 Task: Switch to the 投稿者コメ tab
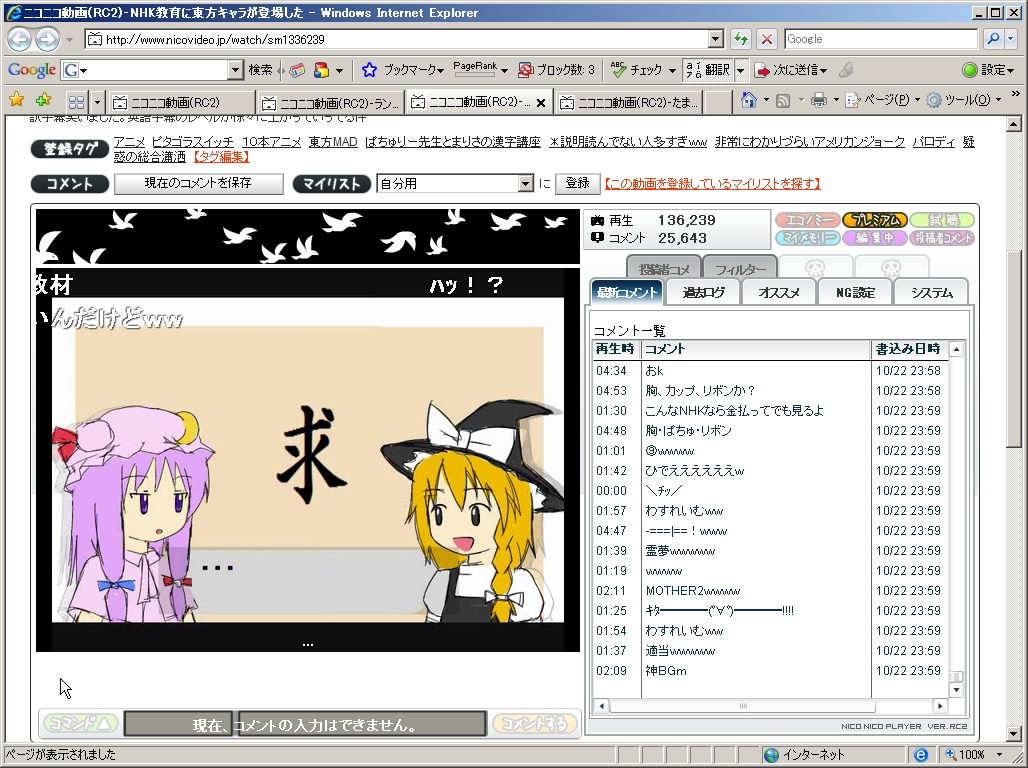(x=663, y=268)
